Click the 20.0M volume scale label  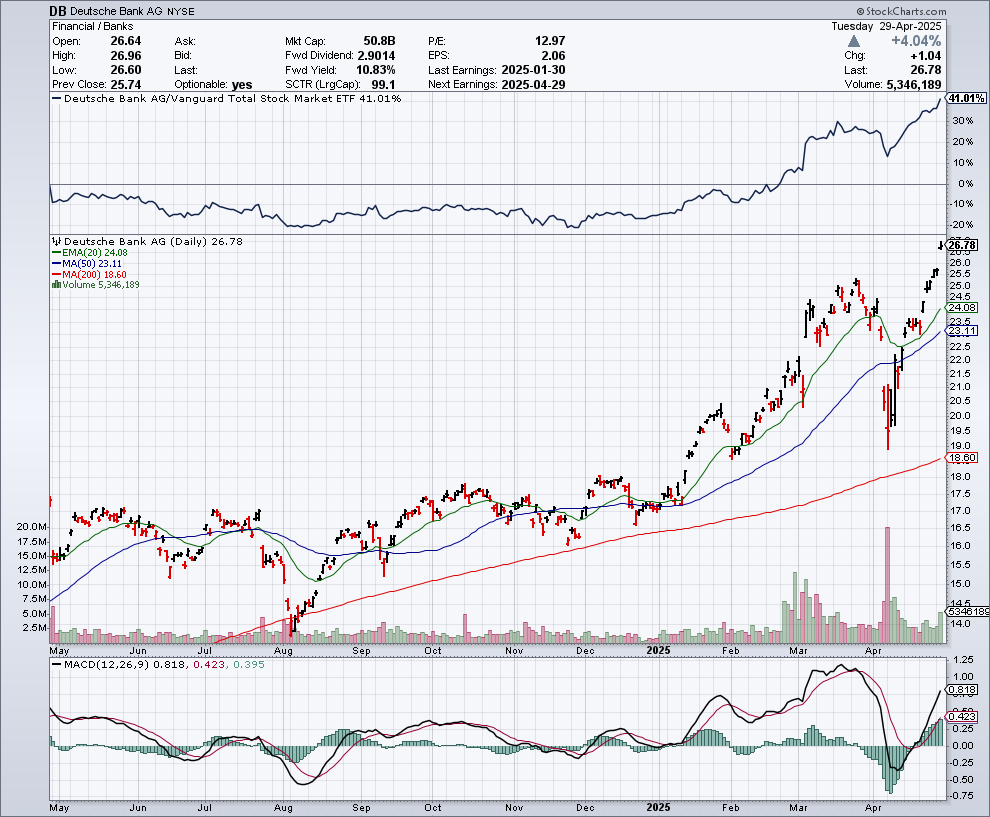pos(32,527)
